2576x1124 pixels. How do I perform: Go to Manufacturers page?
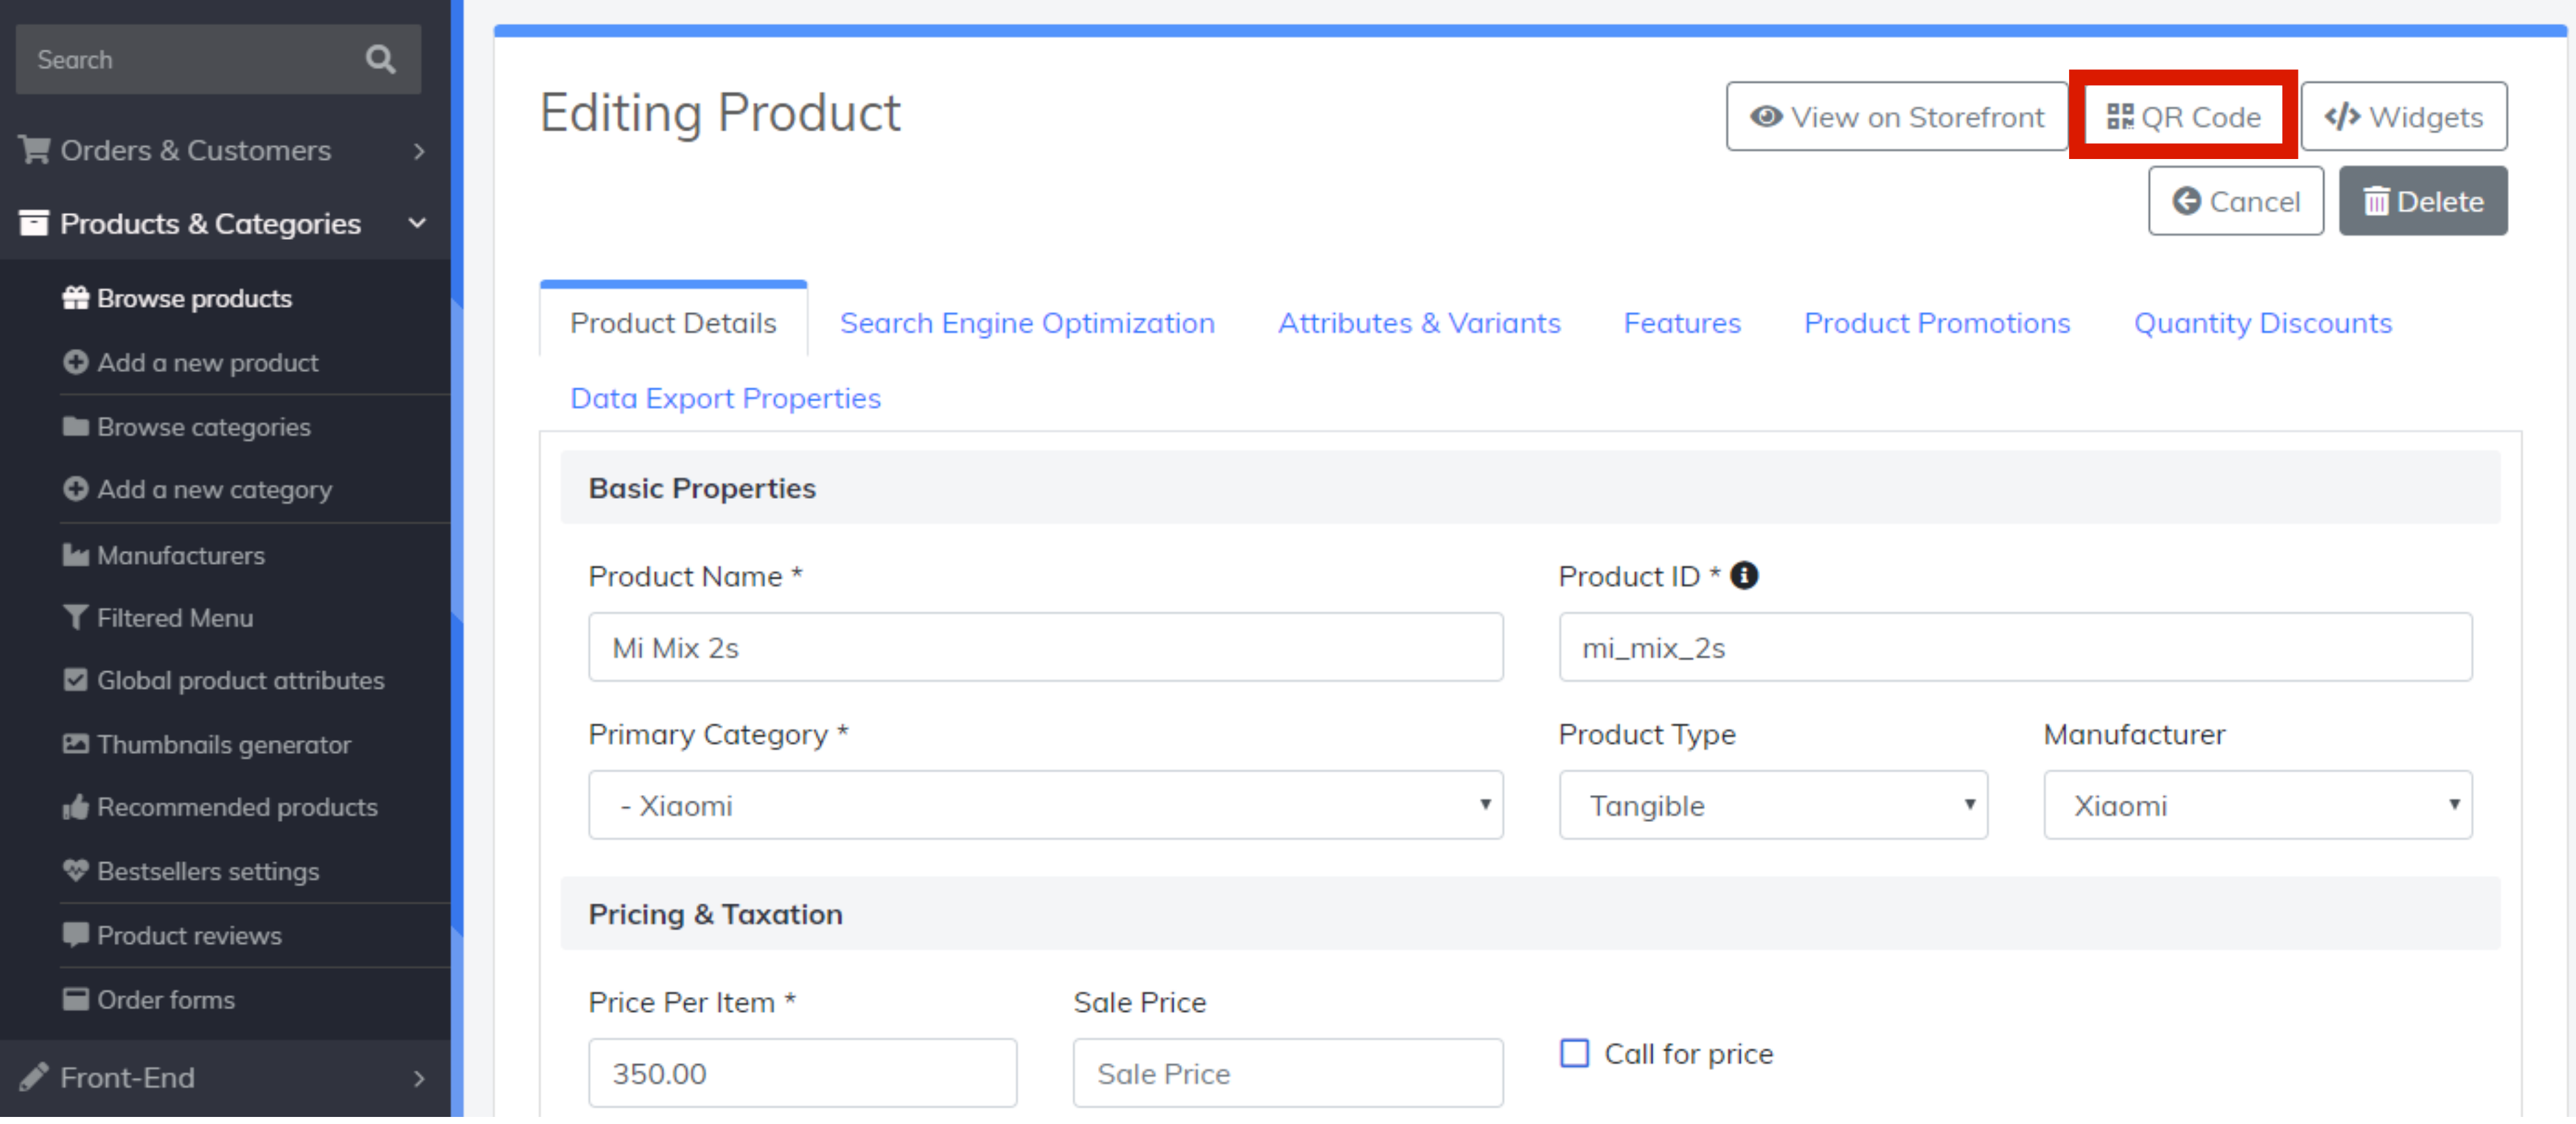click(x=180, y=555)
